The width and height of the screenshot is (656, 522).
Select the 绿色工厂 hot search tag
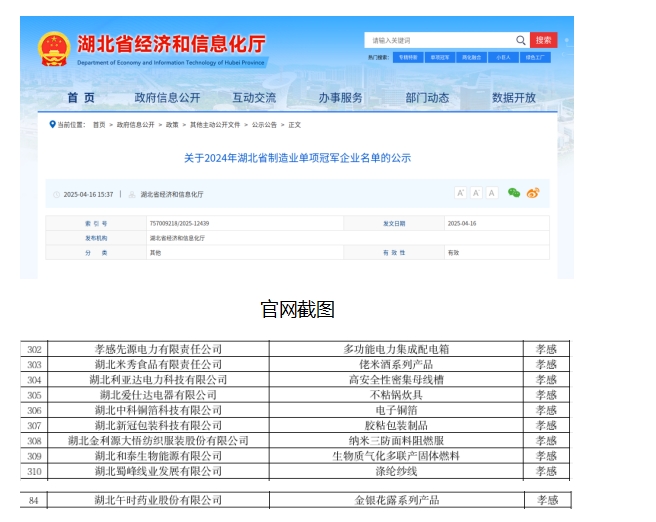[x=535, y=57]
